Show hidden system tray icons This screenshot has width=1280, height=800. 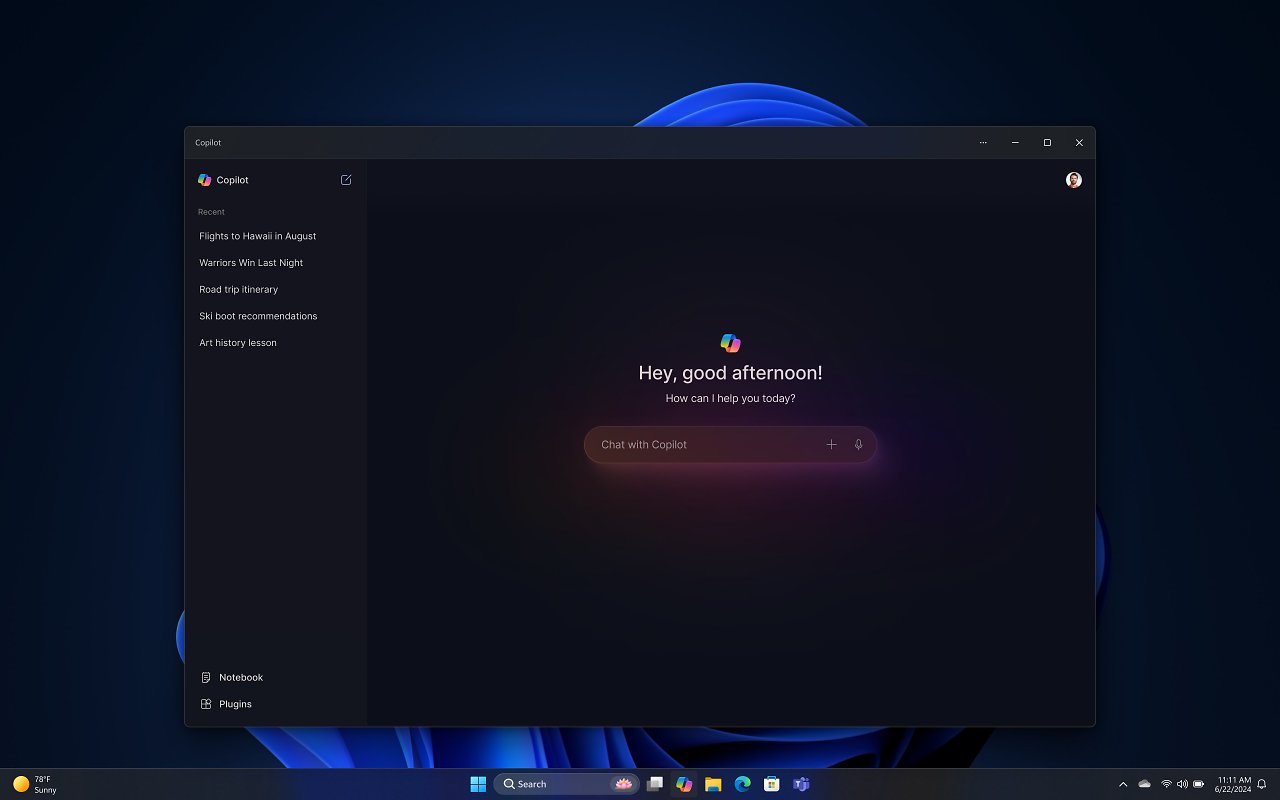pos(1123,784)
